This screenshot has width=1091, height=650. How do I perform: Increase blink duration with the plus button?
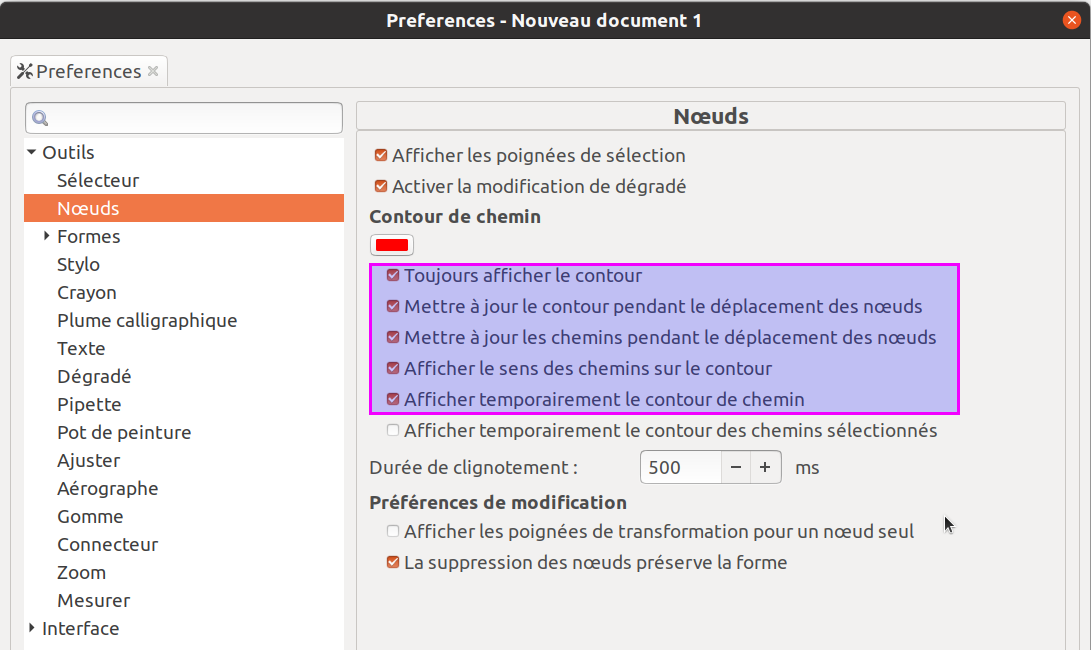tap(765, 467)
